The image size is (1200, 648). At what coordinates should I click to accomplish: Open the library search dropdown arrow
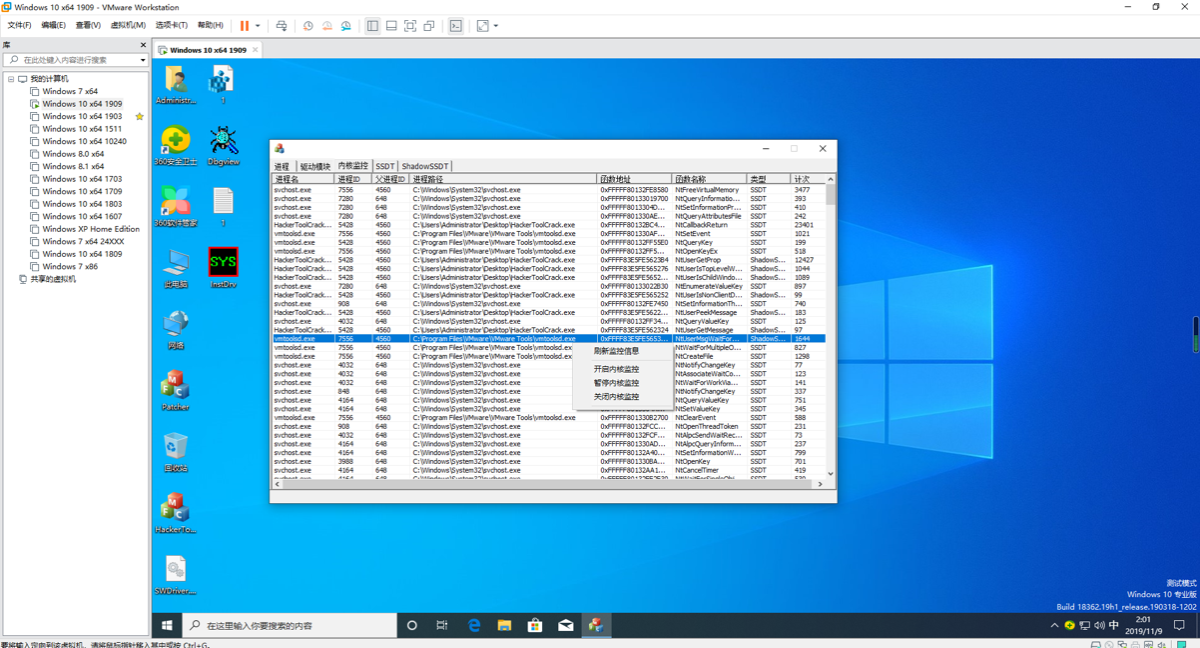click(x=143, y=60)
